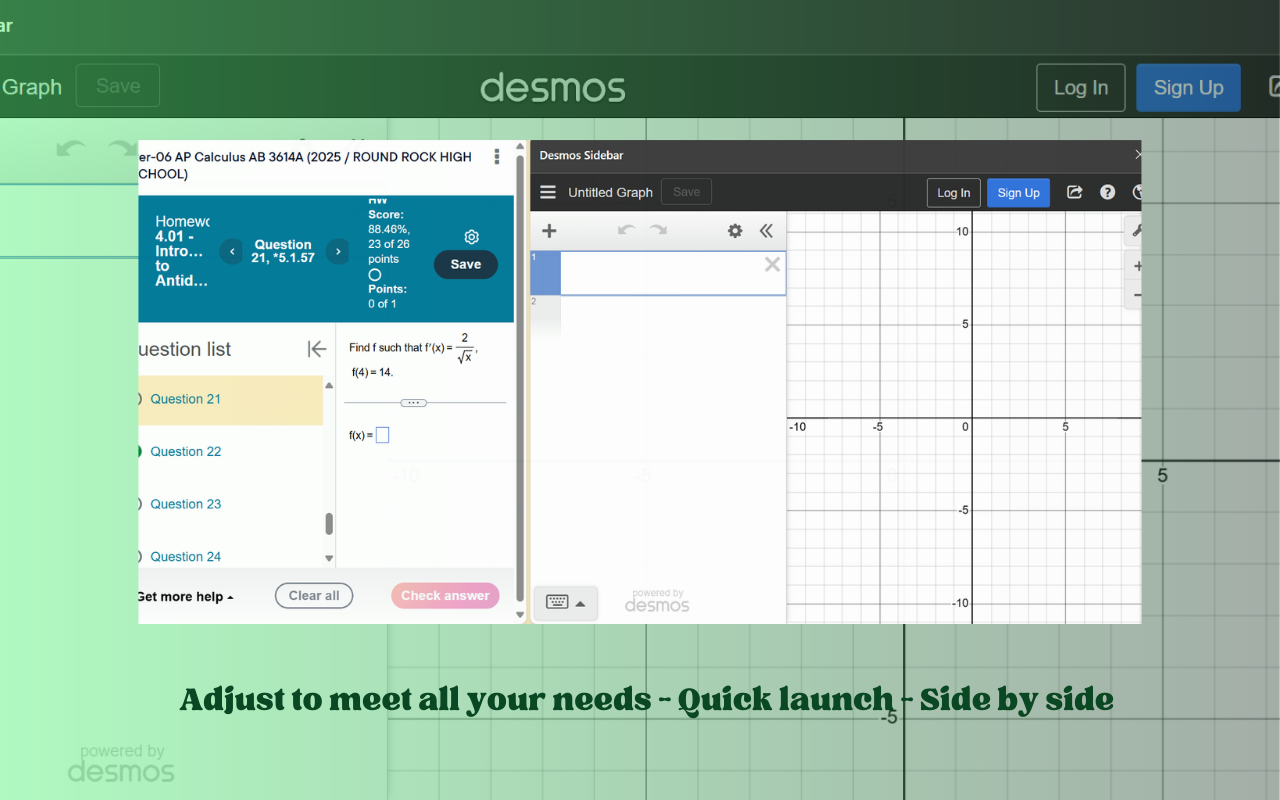Open the homework settings gear icon
This screenshot has width=1280, height=800.
(471, 237)
